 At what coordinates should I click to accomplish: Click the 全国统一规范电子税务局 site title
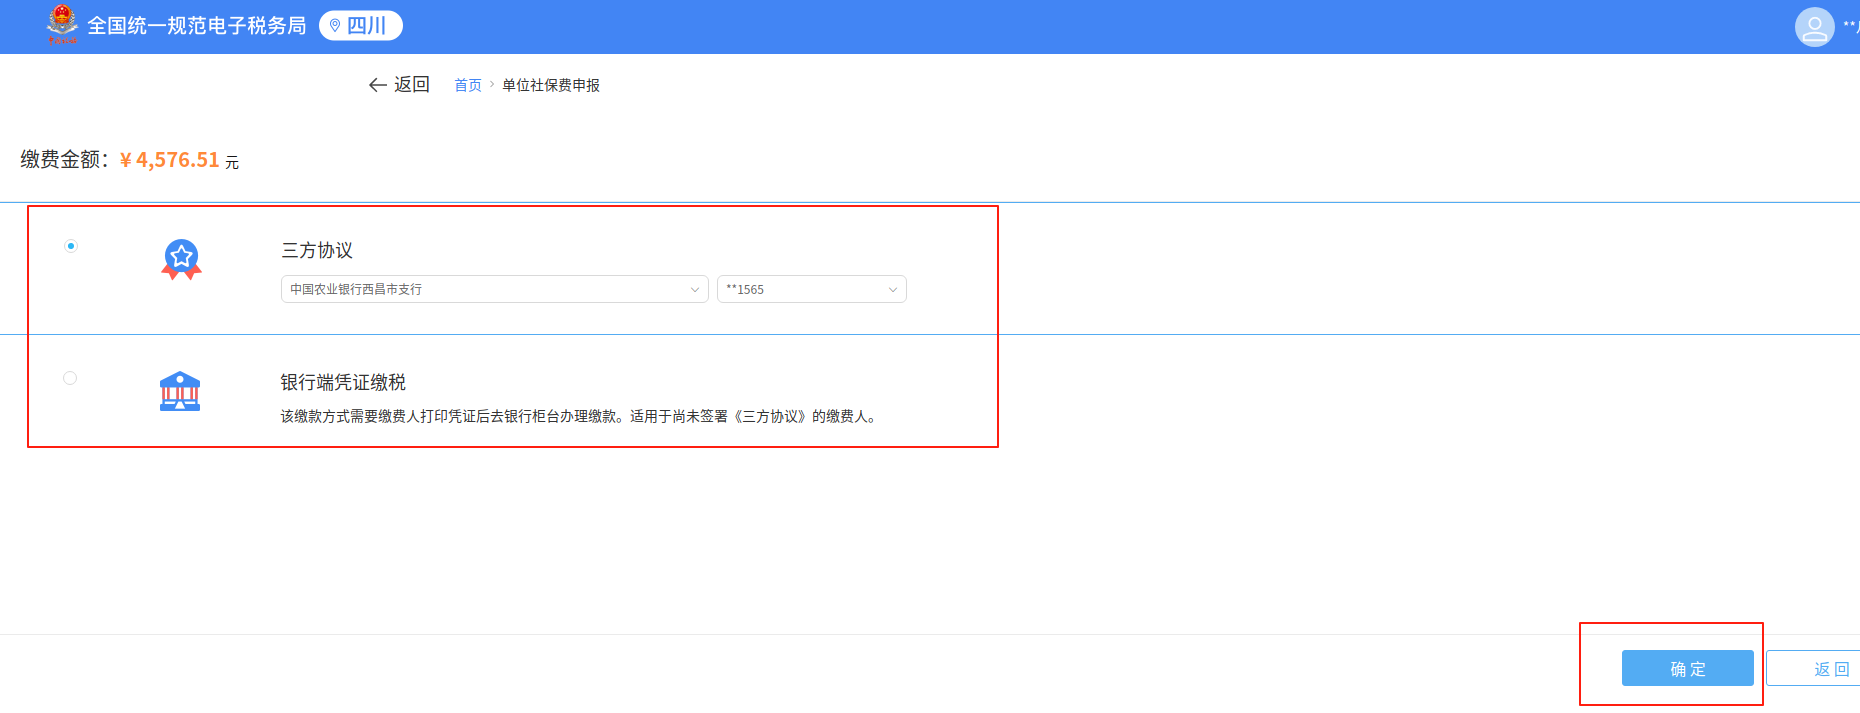[197, 26]
